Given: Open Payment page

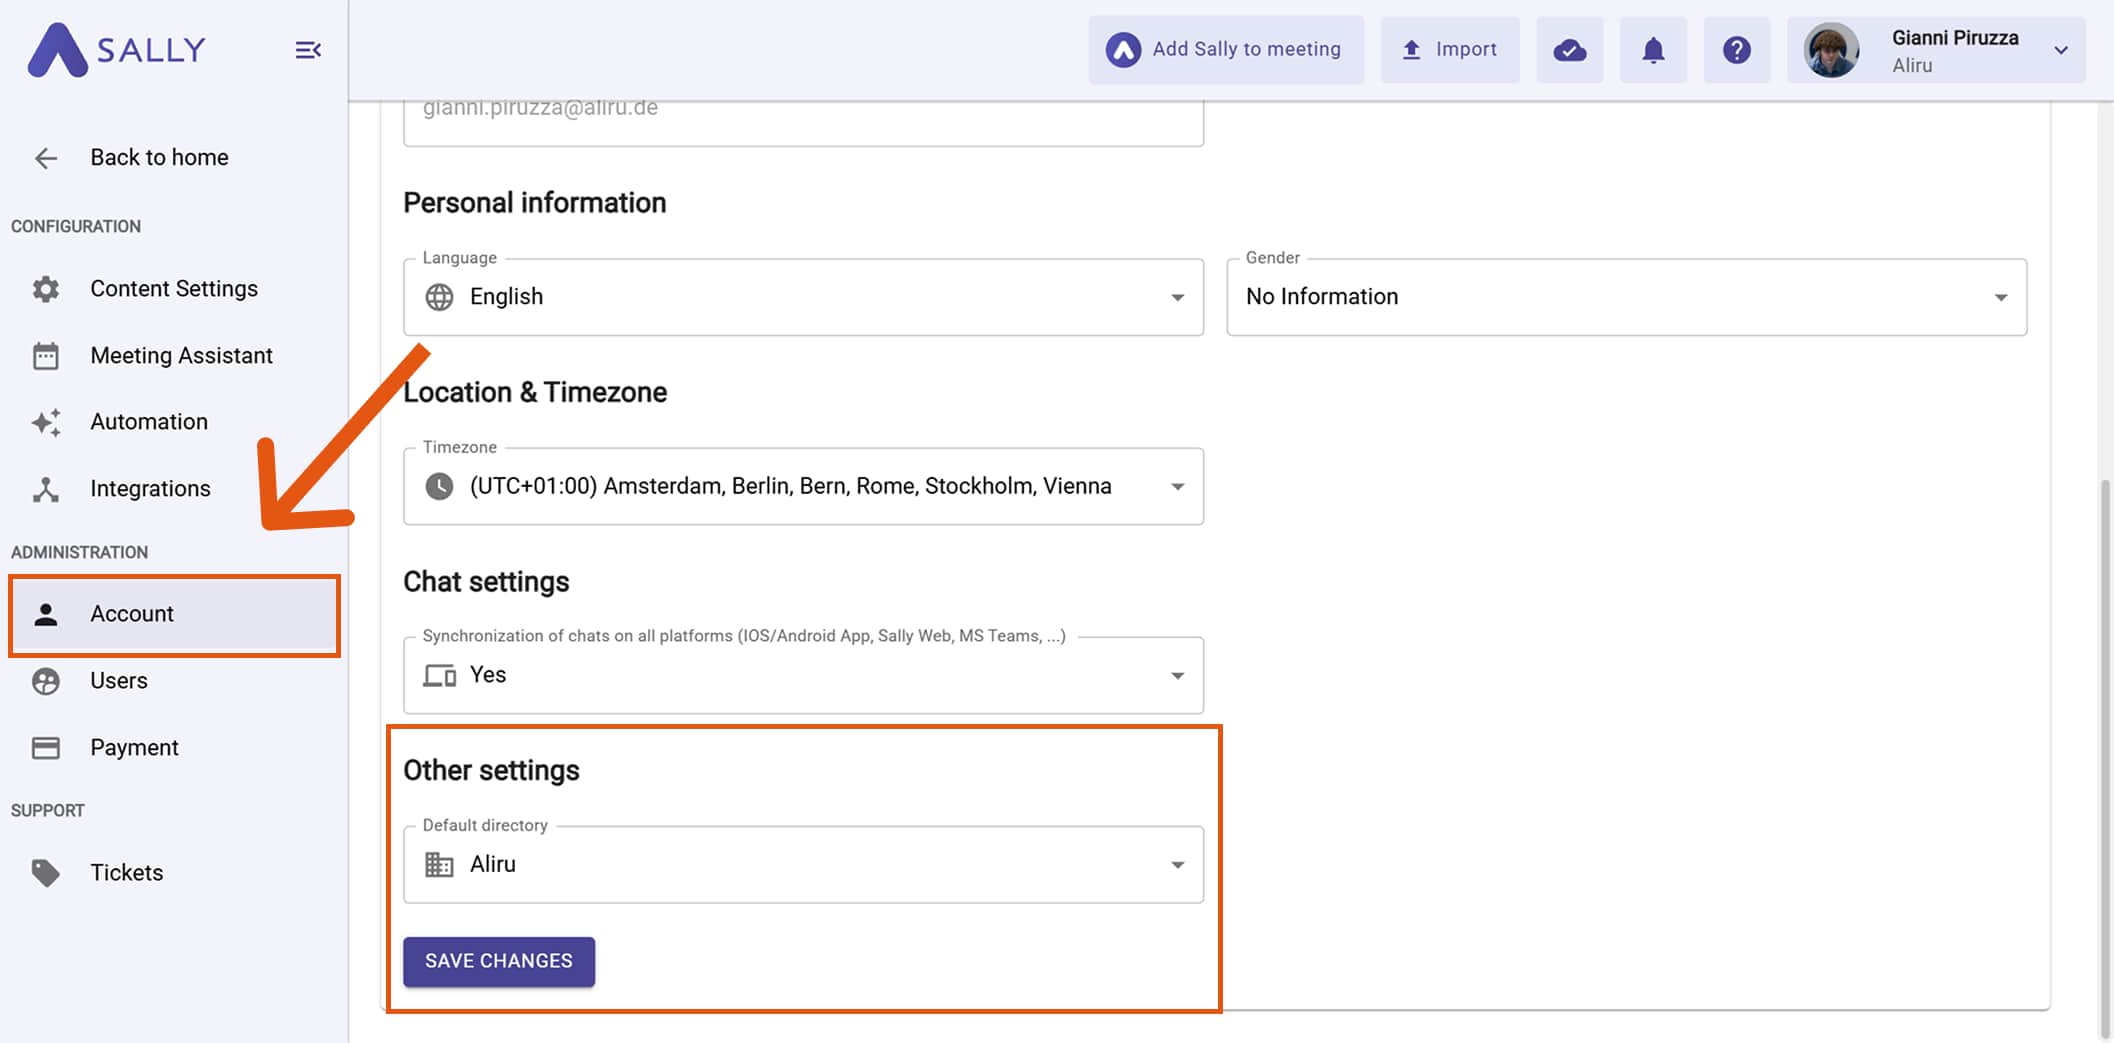Looking at the screenshot, I should click(x=174, y=748).
